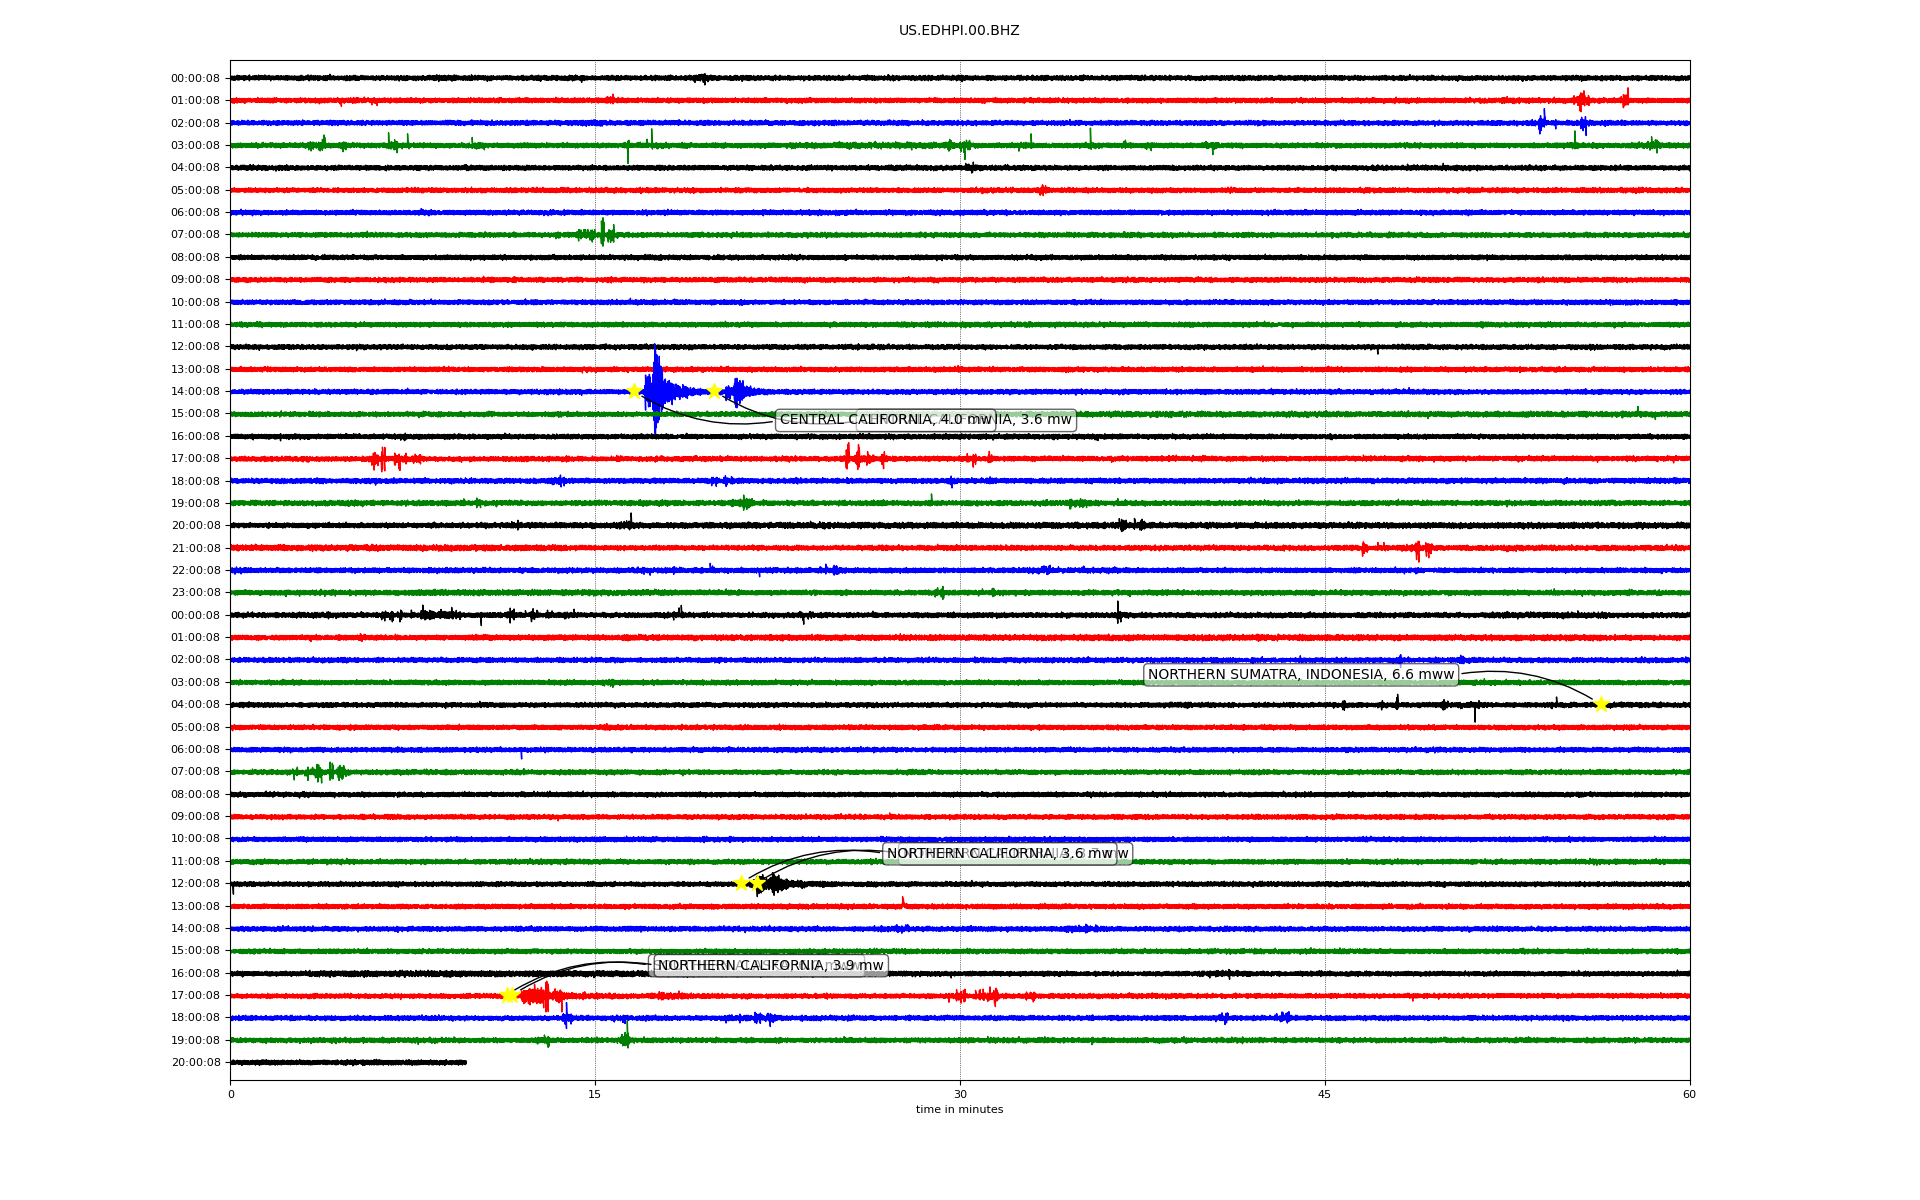
Task: Click the 15 tick on the x-axis
Action: pyautogui.click(x=595, y=1094)
